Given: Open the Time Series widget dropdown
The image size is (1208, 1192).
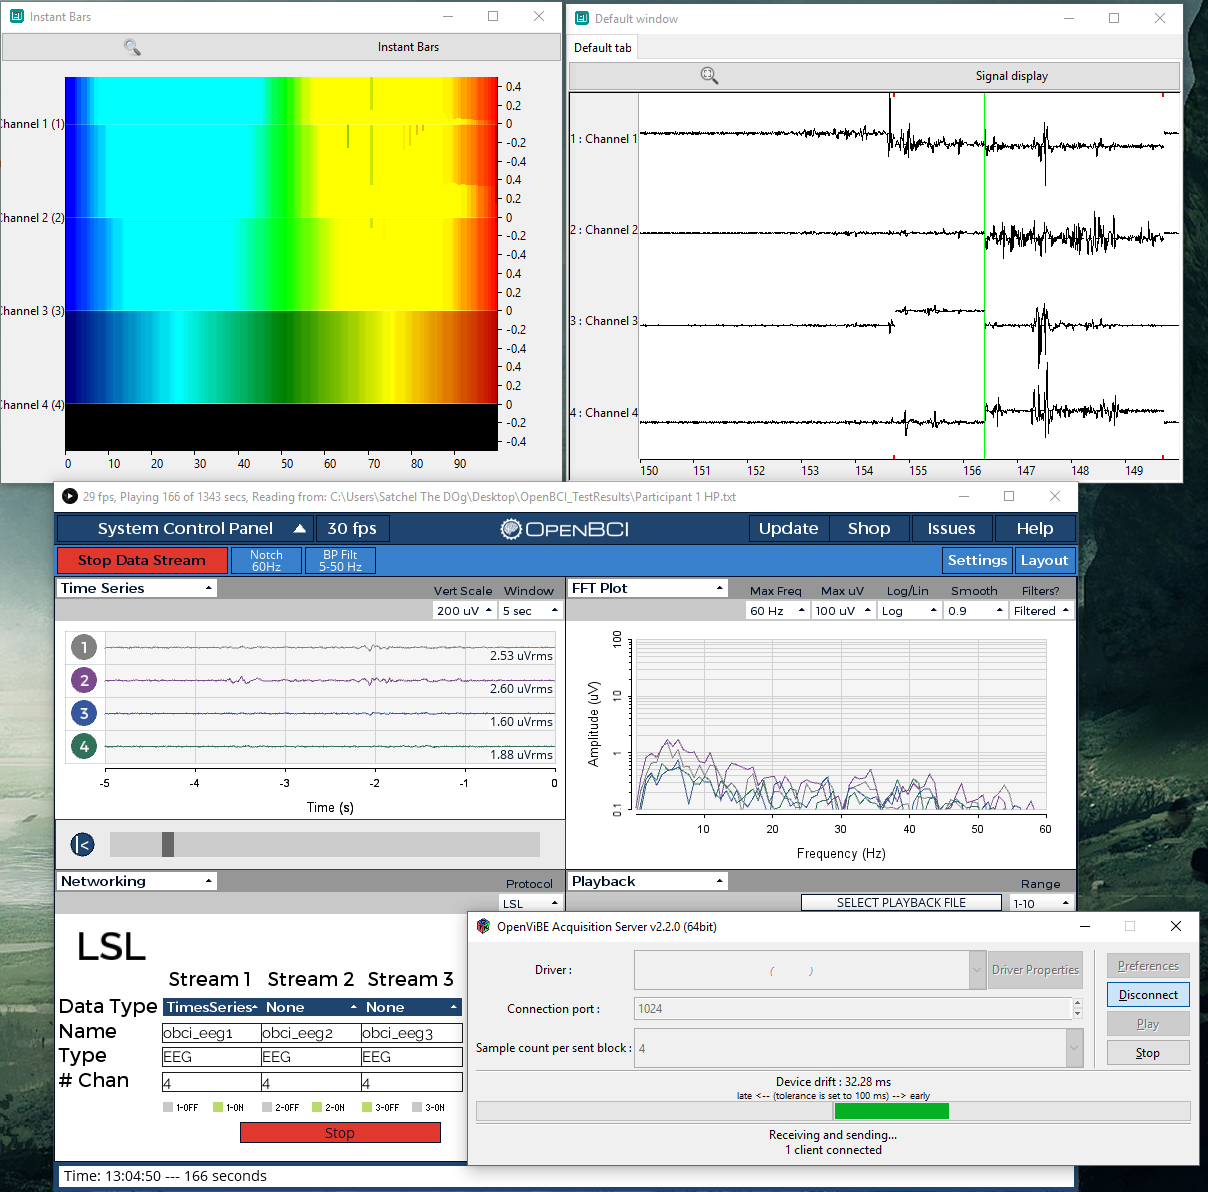Looking at the screenshot, I should click(137, 588).
